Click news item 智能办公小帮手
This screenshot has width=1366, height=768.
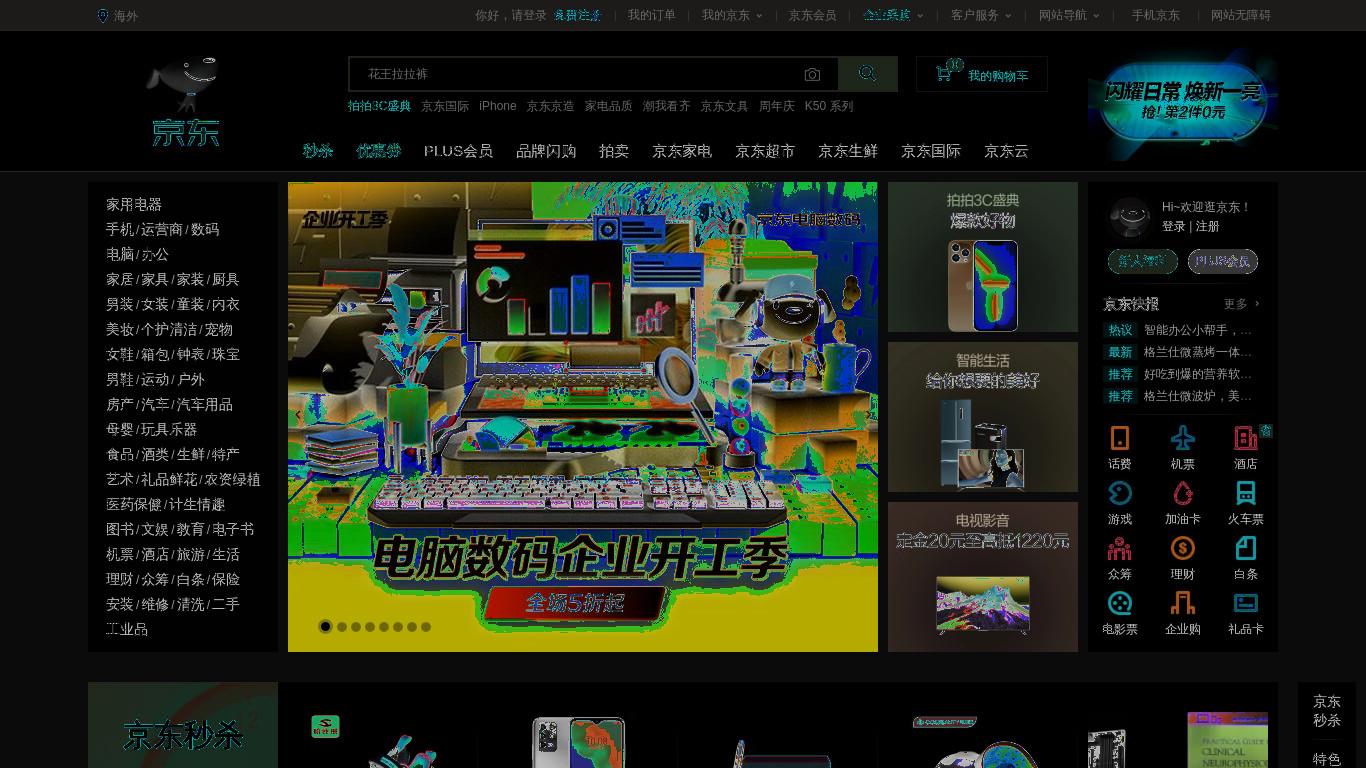(1198, 330)
